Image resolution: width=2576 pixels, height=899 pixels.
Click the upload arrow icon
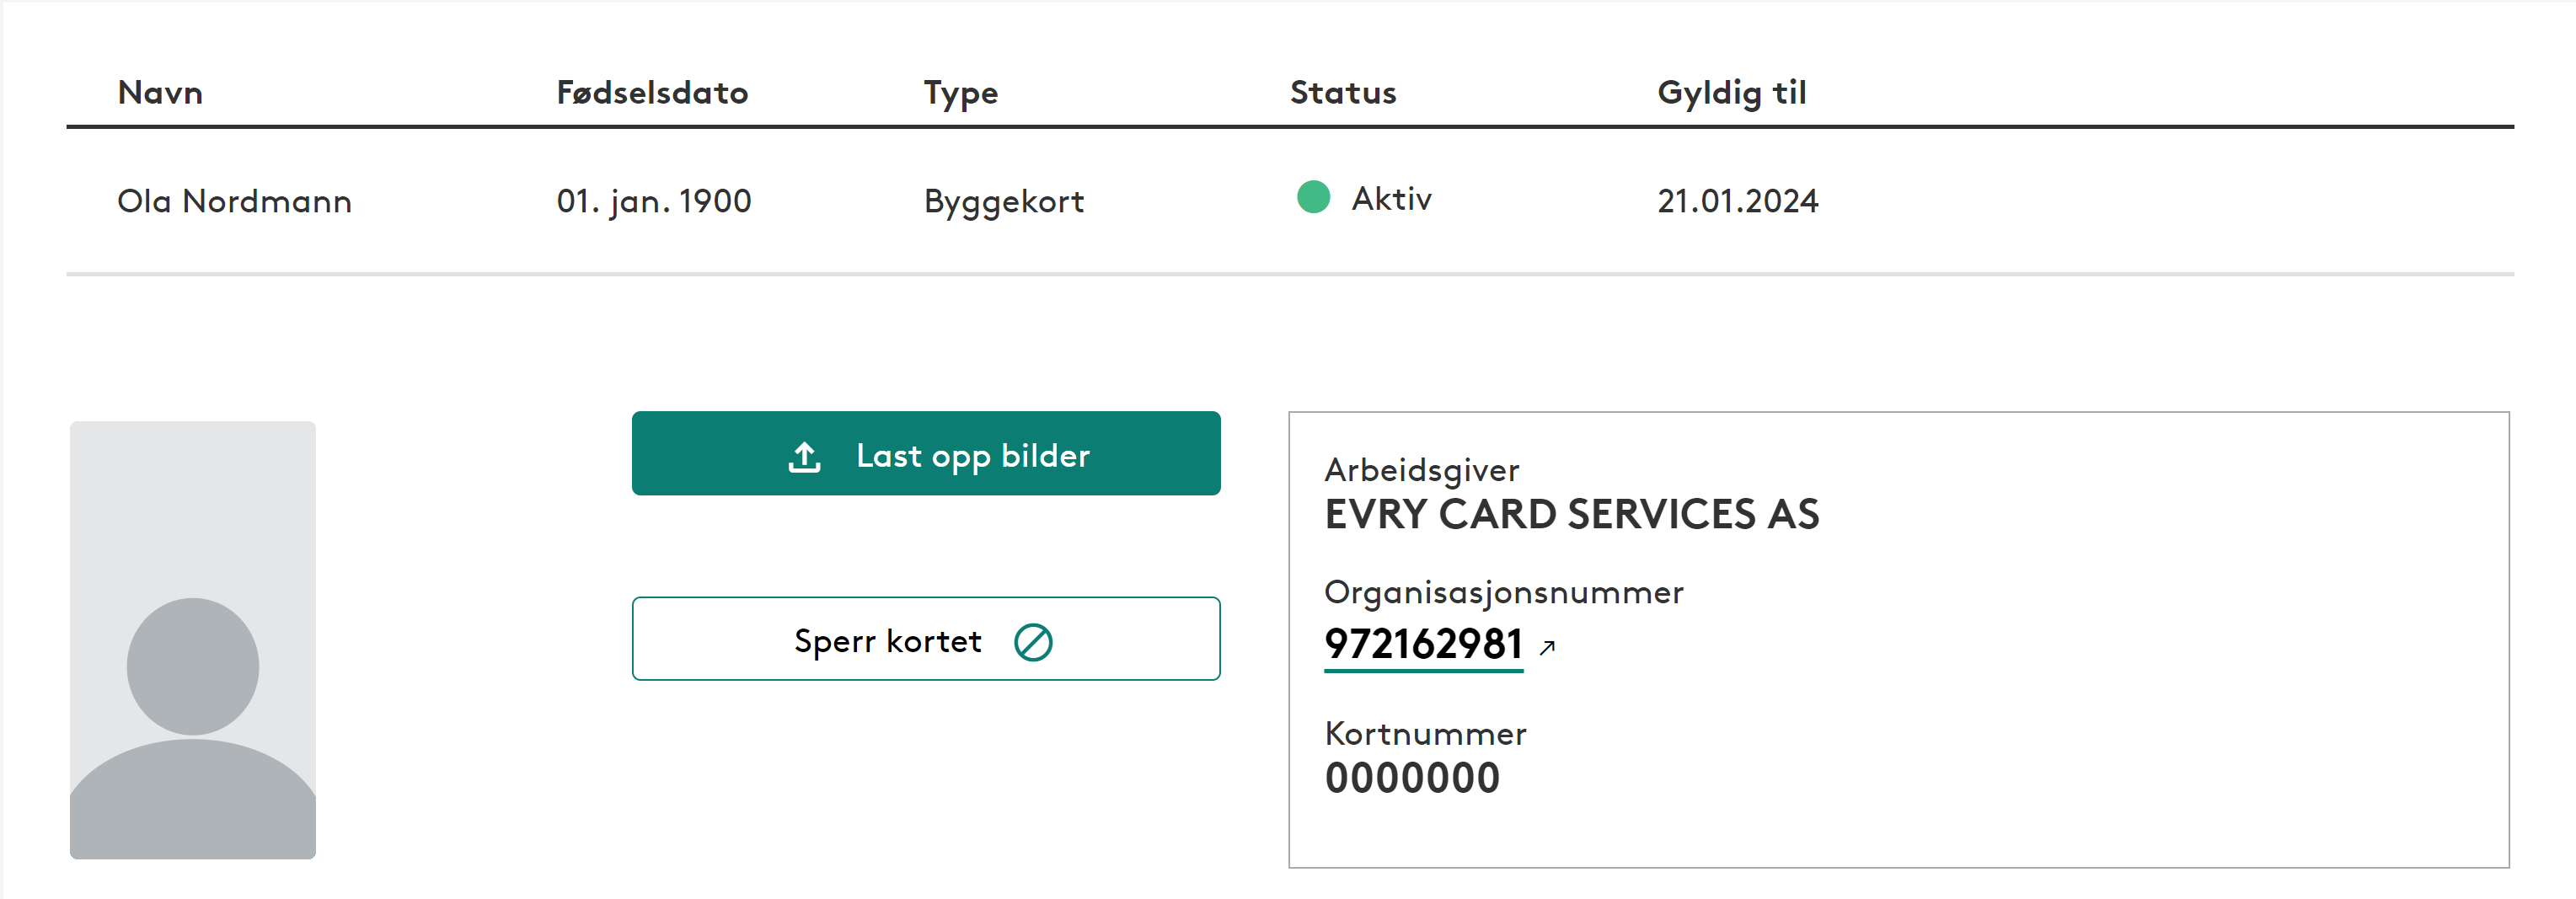click(x=804, y=457)
